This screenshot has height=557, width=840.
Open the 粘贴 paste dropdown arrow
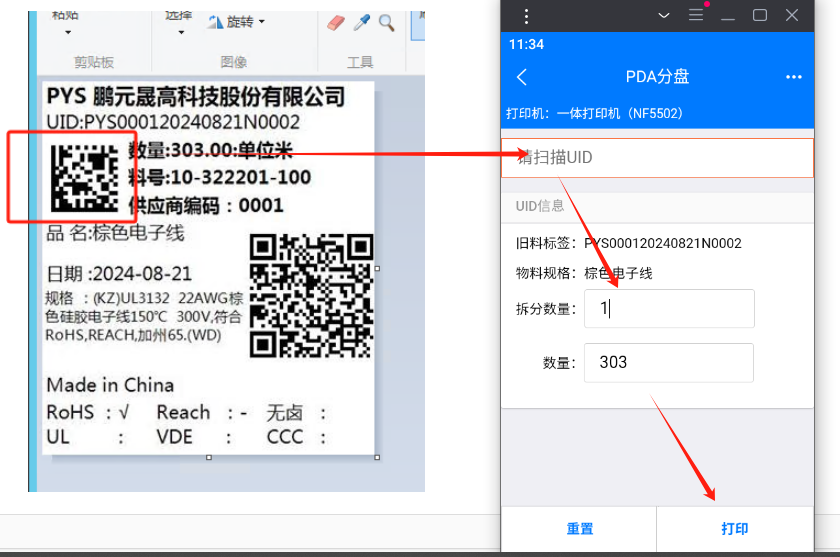[67, 33]
